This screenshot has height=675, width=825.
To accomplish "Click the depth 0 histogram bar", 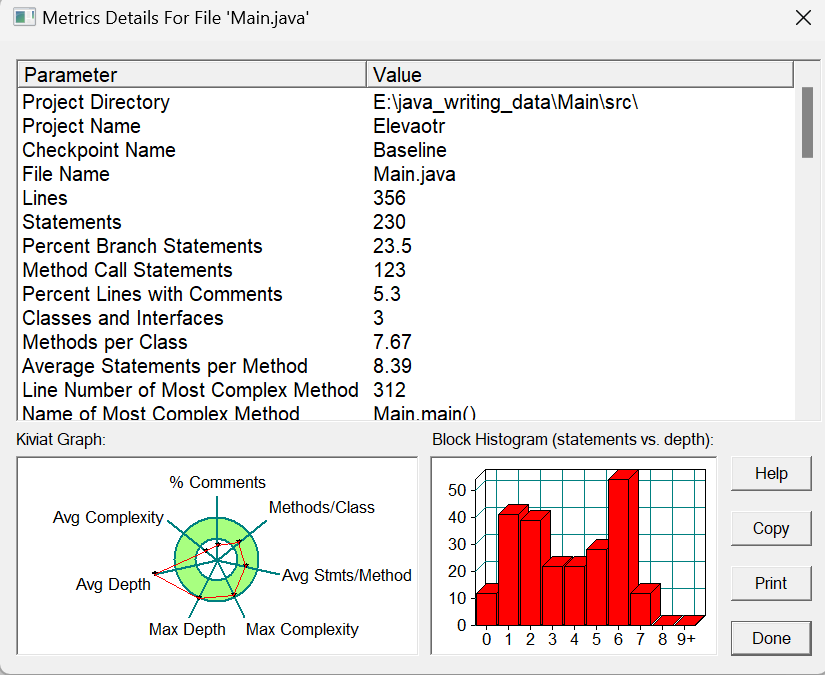I will tap(486, 609).
